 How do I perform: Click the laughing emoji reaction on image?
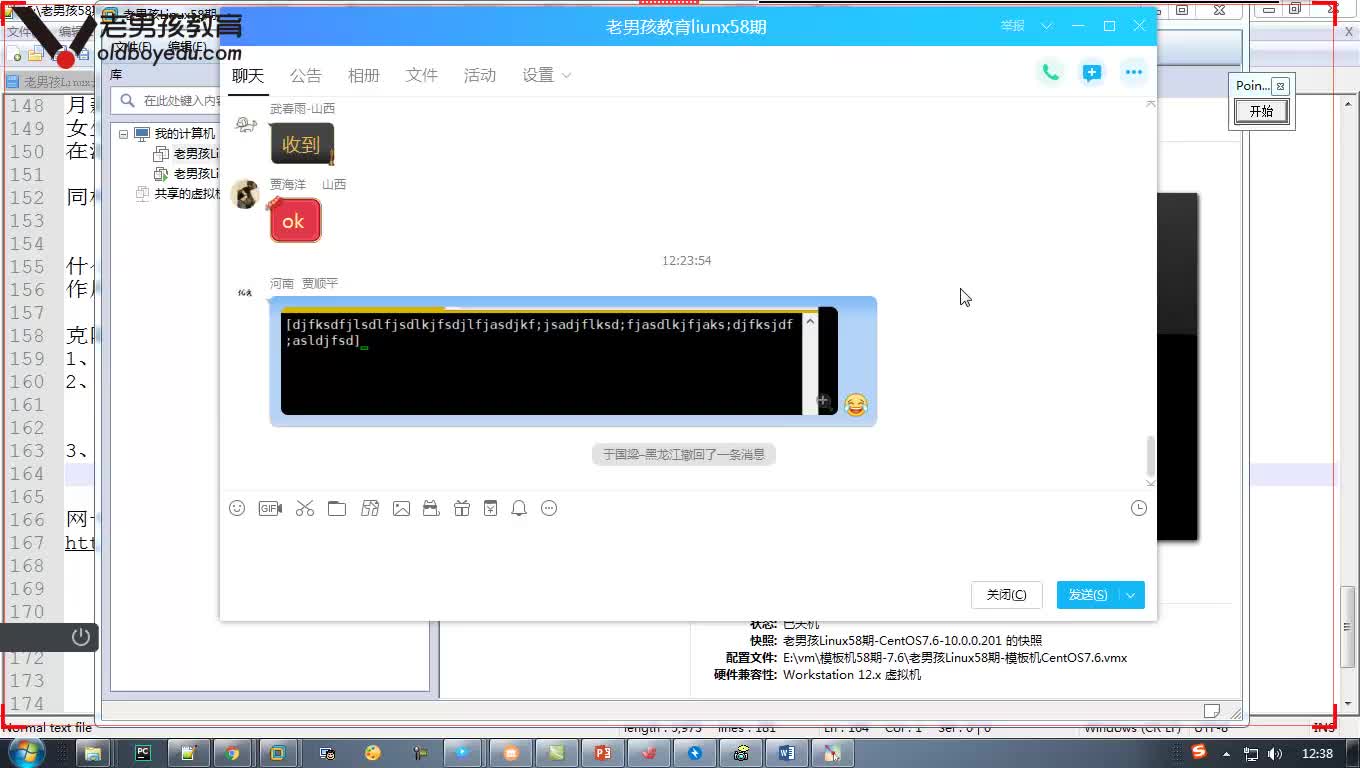tap(856, 404)
